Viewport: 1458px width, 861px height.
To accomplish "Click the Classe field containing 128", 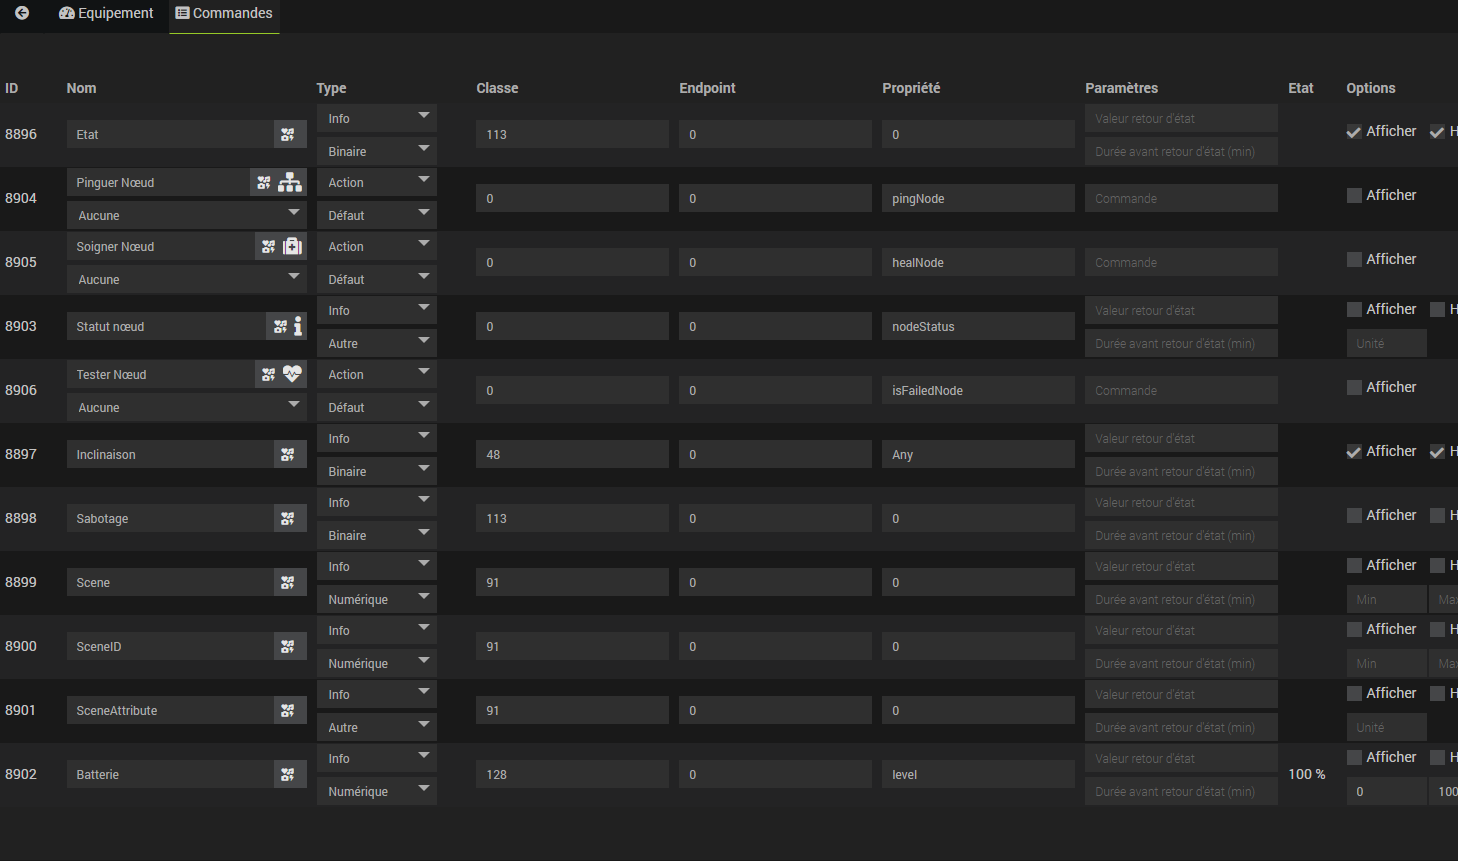I will pos(572,775).
